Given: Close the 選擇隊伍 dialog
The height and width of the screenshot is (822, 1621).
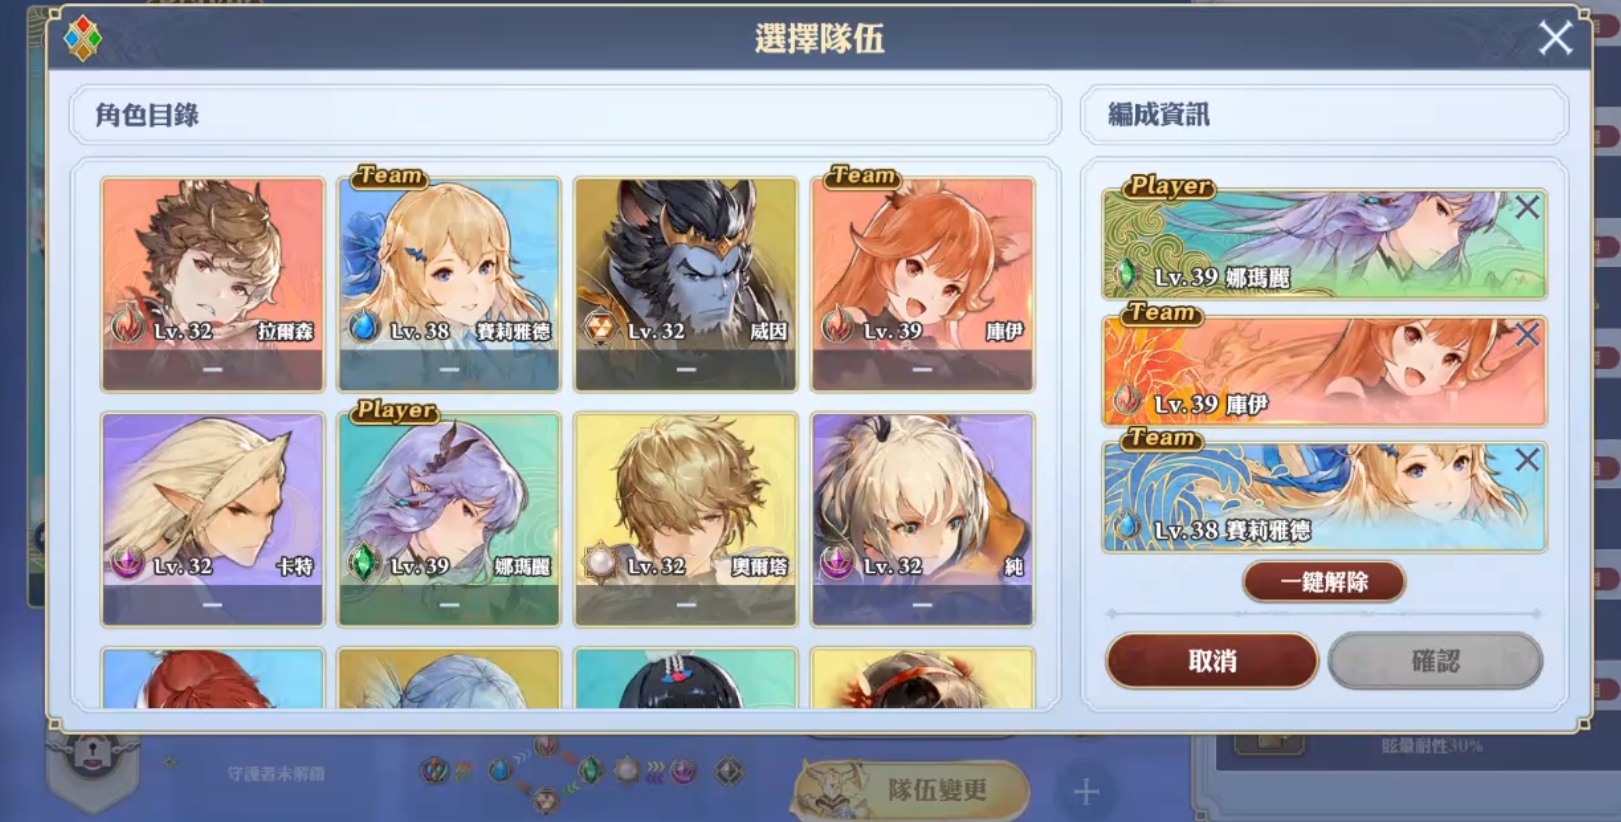Looking at the screenshot, I should click(1555, 38).
